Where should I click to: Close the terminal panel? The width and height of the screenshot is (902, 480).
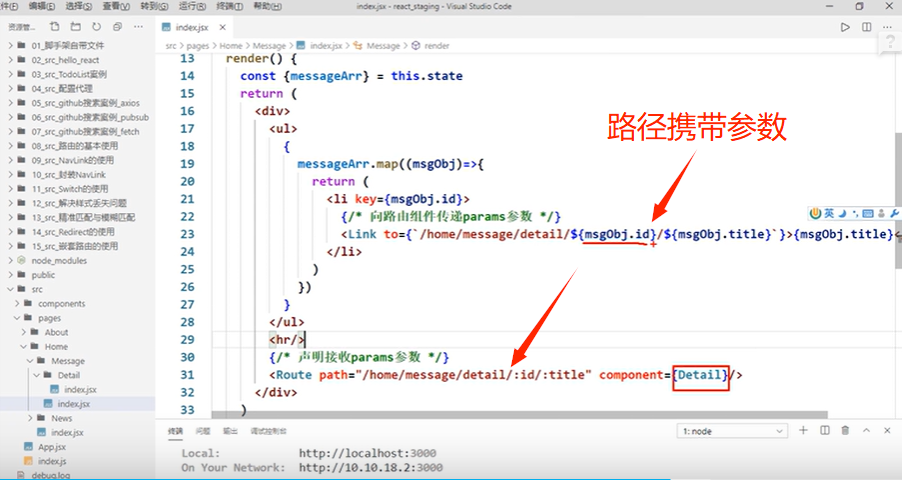coord(887,430)
